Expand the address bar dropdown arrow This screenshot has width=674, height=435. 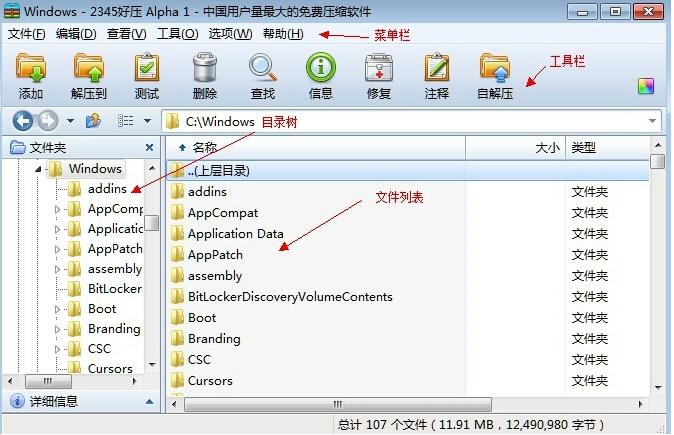[653, 121]
